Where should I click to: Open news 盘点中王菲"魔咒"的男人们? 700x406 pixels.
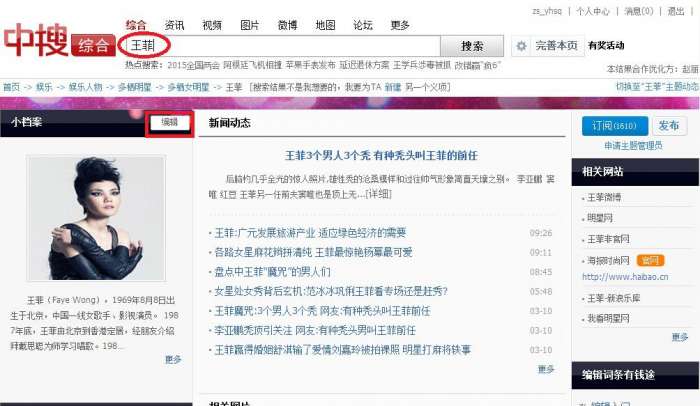272,272
